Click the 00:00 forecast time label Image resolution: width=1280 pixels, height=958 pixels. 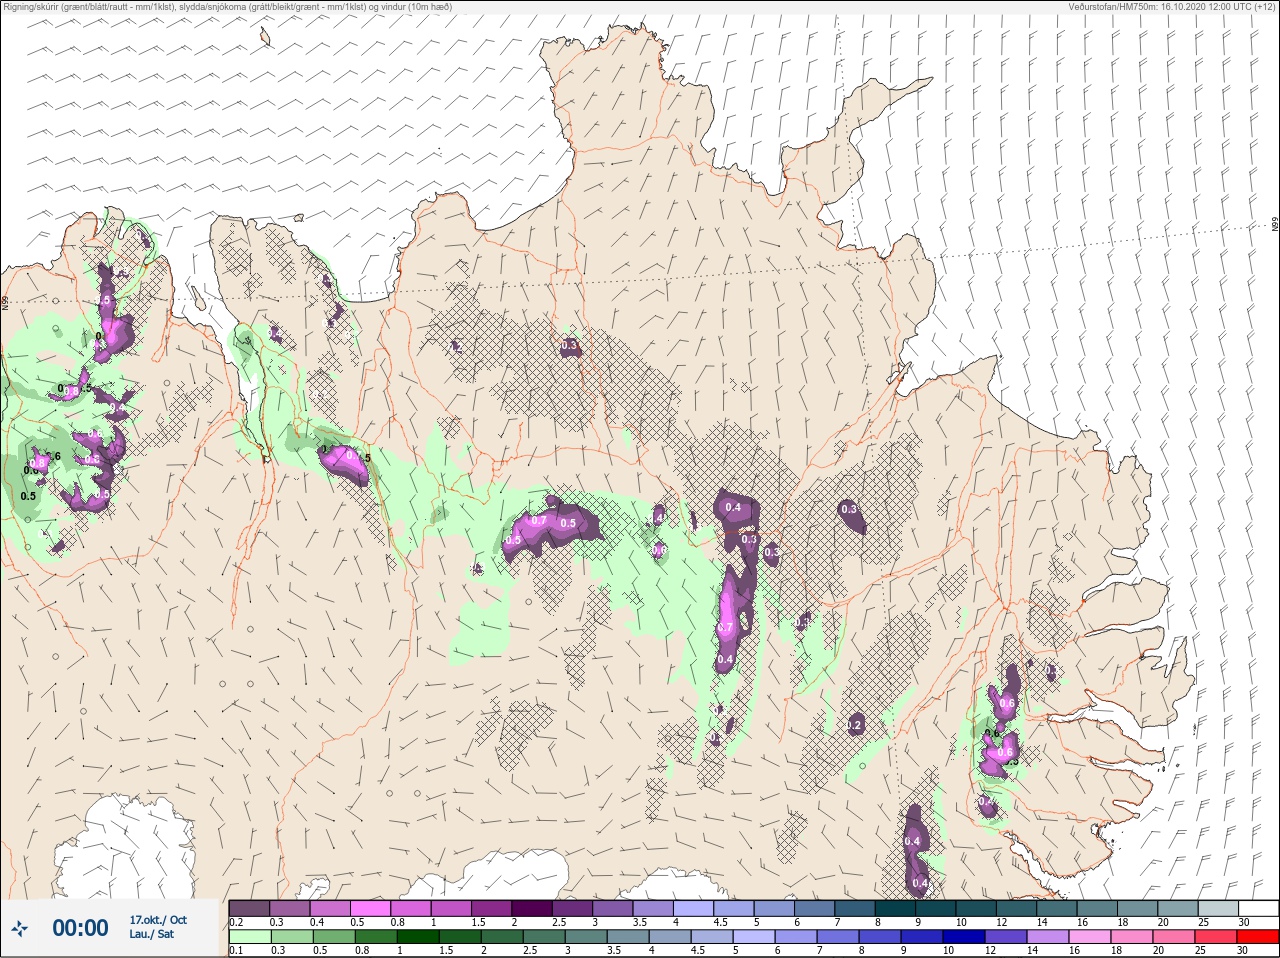80,928
